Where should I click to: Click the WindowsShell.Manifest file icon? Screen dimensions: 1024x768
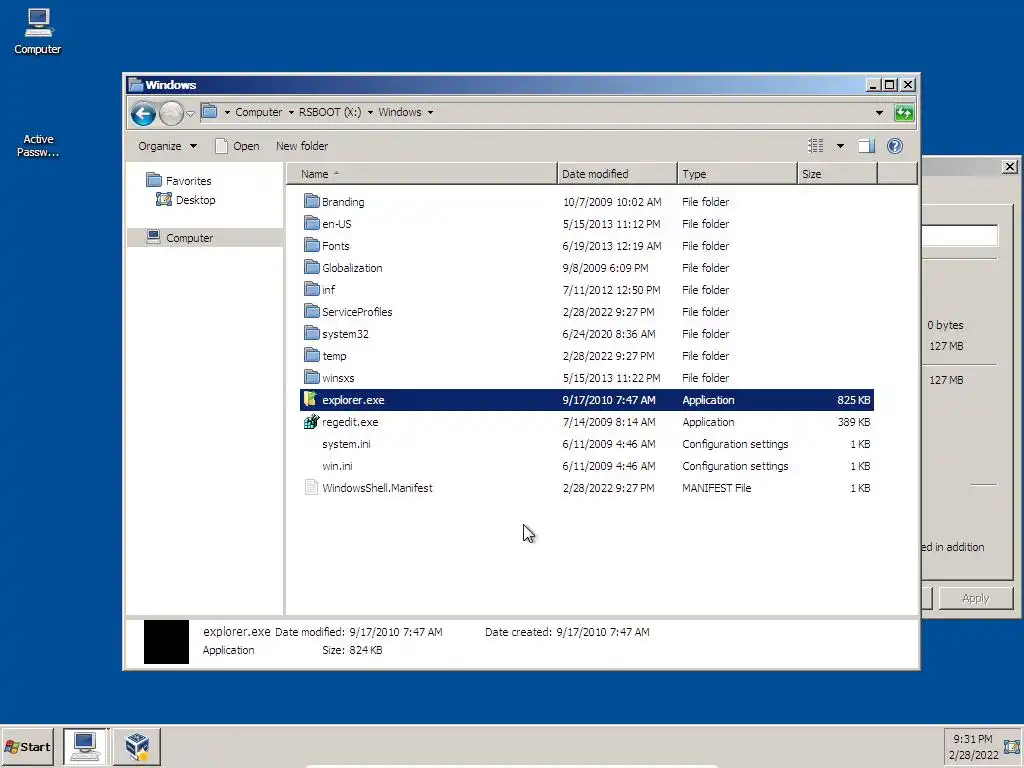311,488
